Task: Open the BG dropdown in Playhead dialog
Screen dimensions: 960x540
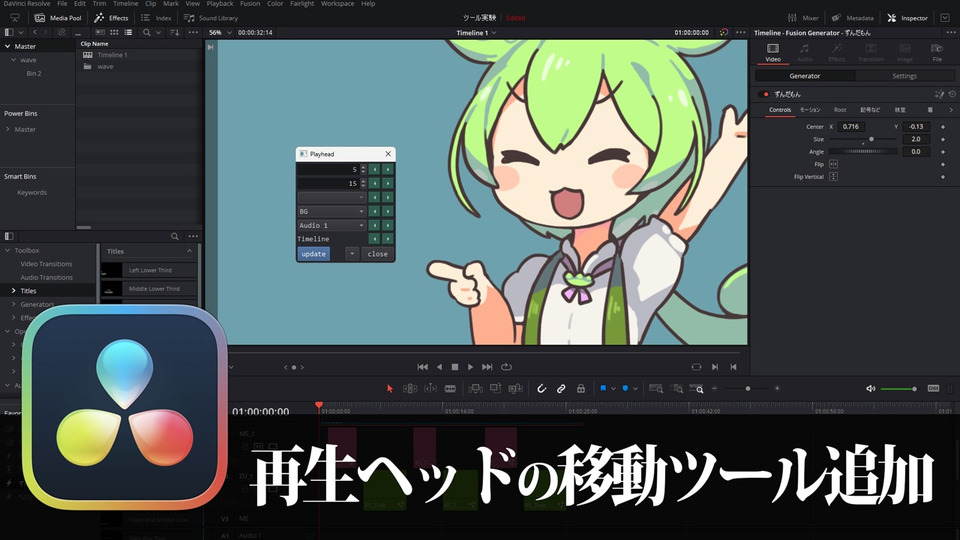Action: click(331, 211)
